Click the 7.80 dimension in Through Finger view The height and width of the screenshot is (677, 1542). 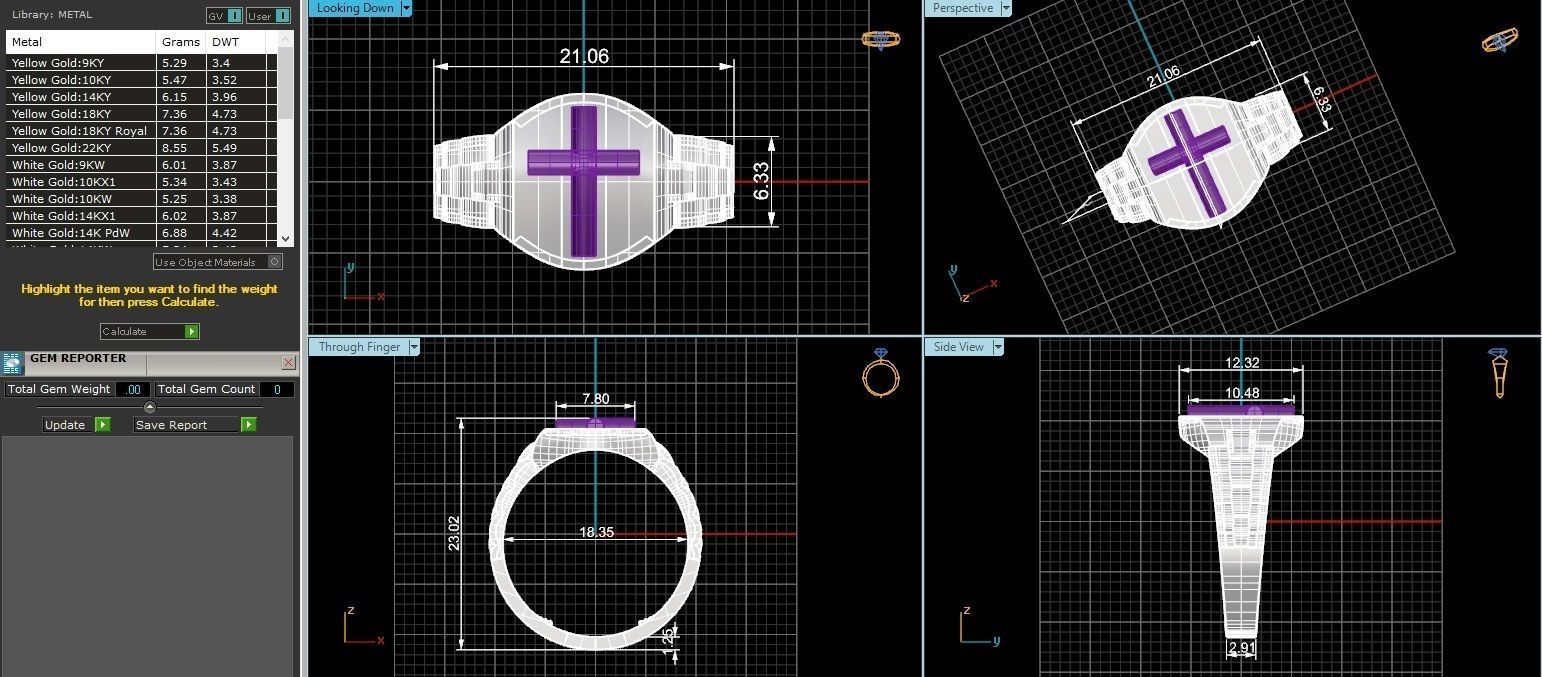595,399
